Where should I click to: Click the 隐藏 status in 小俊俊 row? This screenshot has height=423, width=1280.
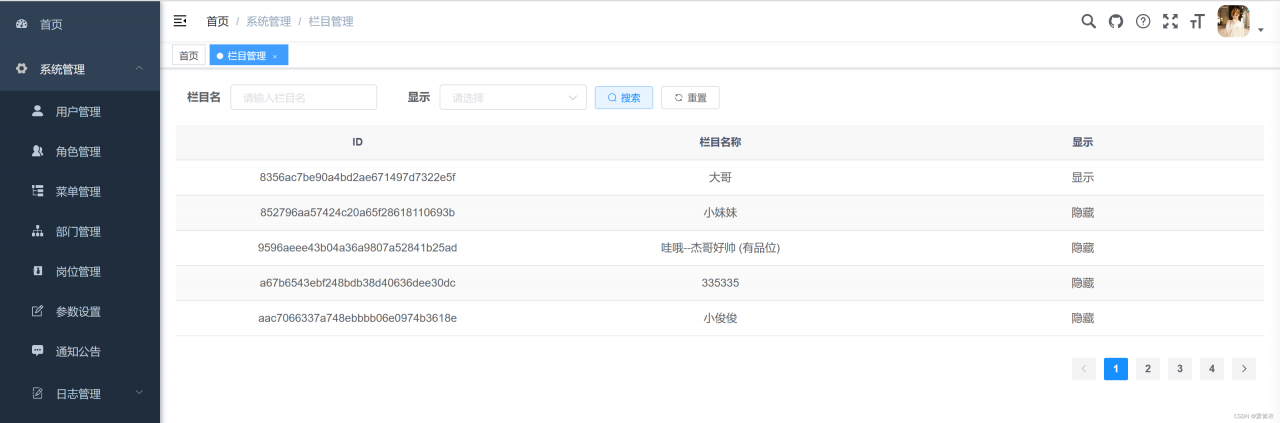pyautogui.click(x=1083, y=318)
